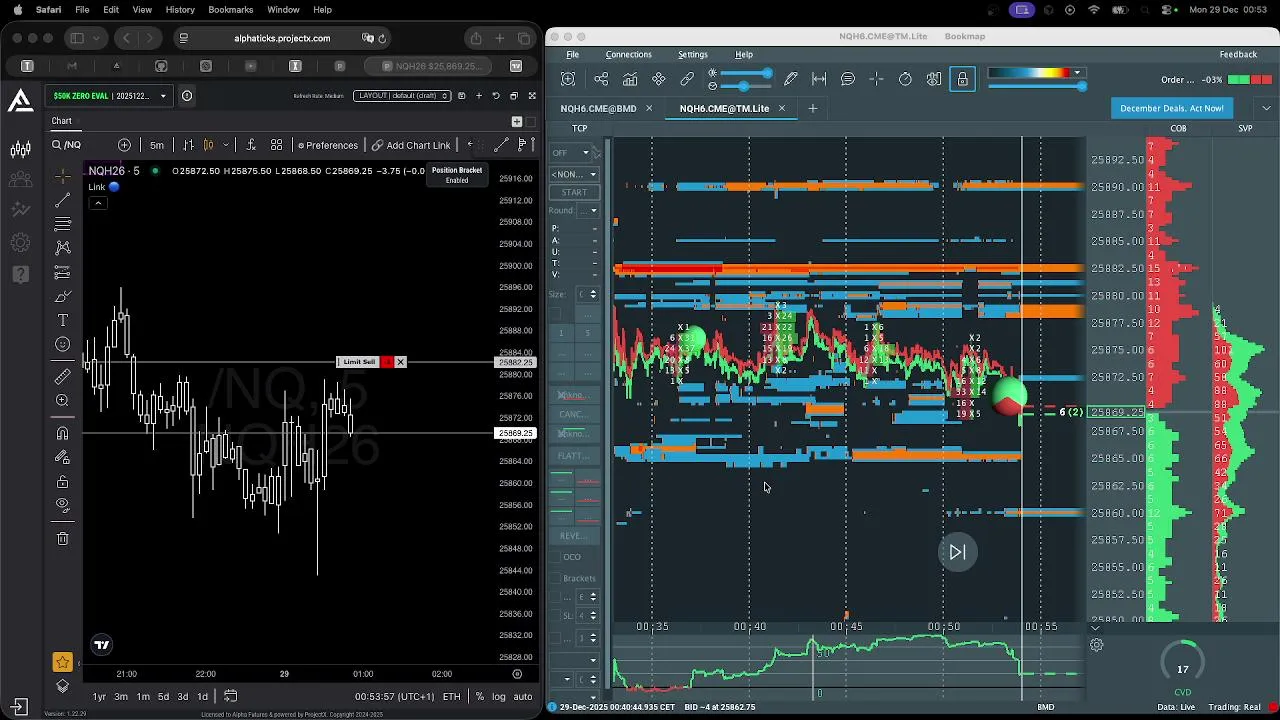This screenshot has width=1280, height=720.
Task: Open the candlestick chart sidebar icon
Action: point(20,150)
